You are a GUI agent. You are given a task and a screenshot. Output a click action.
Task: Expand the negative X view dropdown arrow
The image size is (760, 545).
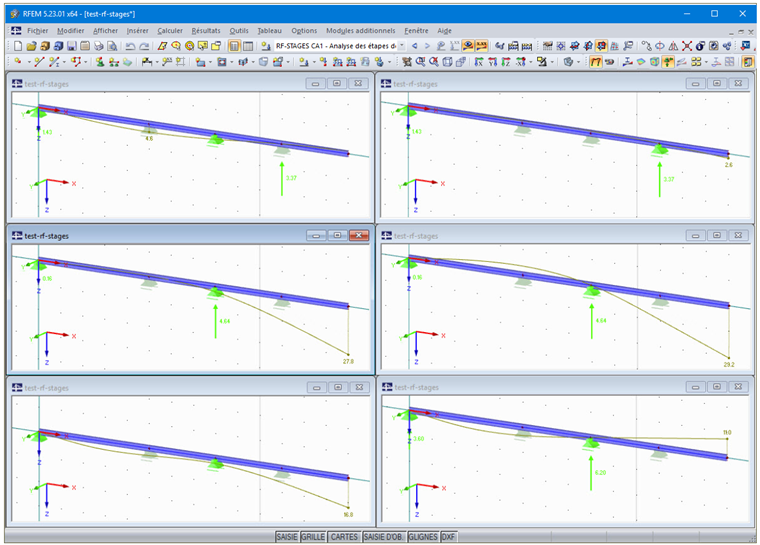tap(531, 62)
